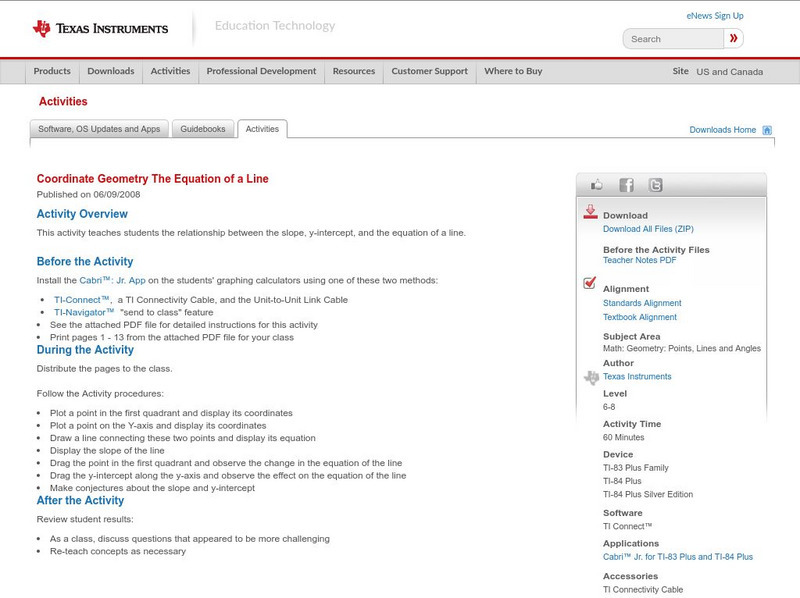Go to the Downloads Home link
The width and height of the screenshot is (800, 598).
[x=722, y=130]
